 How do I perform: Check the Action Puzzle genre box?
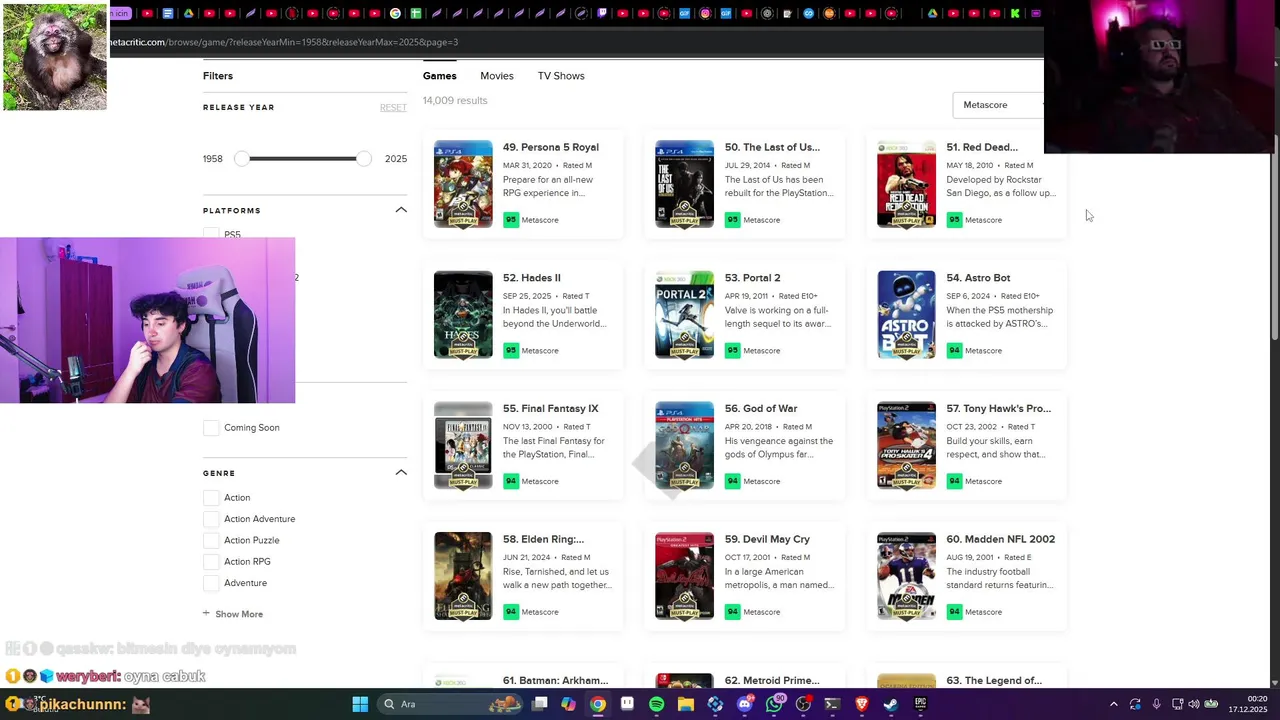coord(211,540)
